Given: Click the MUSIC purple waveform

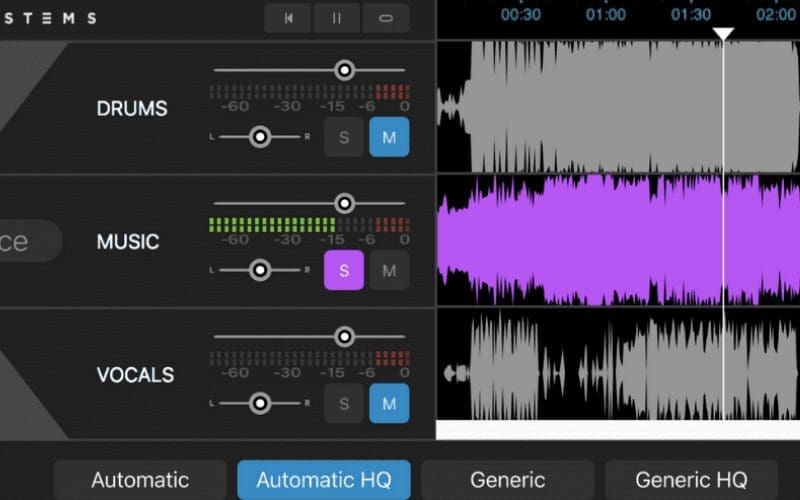Looking at the screenshot, I should 618,240.
